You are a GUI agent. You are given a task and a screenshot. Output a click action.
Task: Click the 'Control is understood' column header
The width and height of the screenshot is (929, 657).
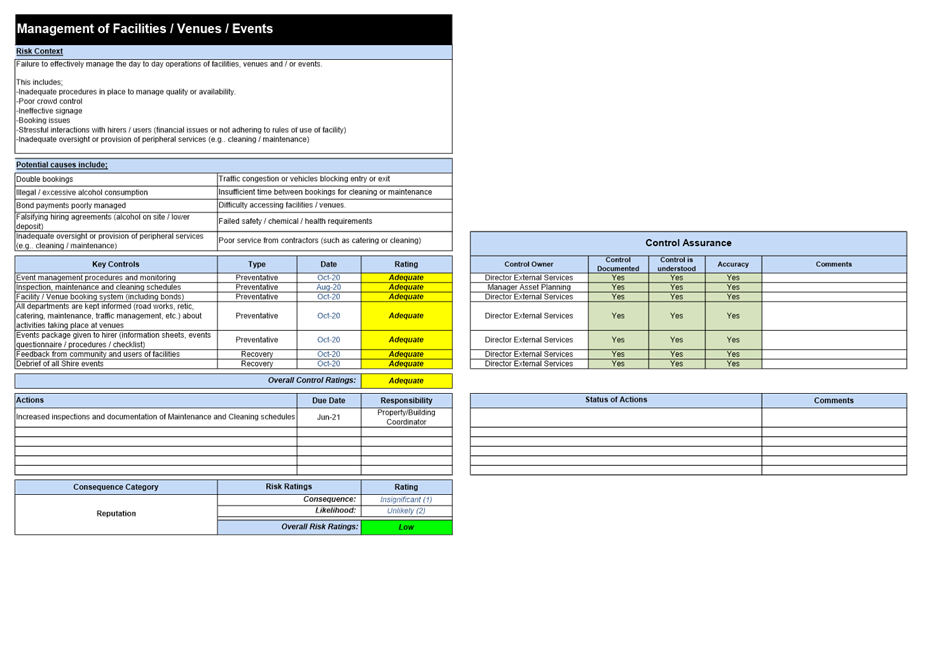677,264
